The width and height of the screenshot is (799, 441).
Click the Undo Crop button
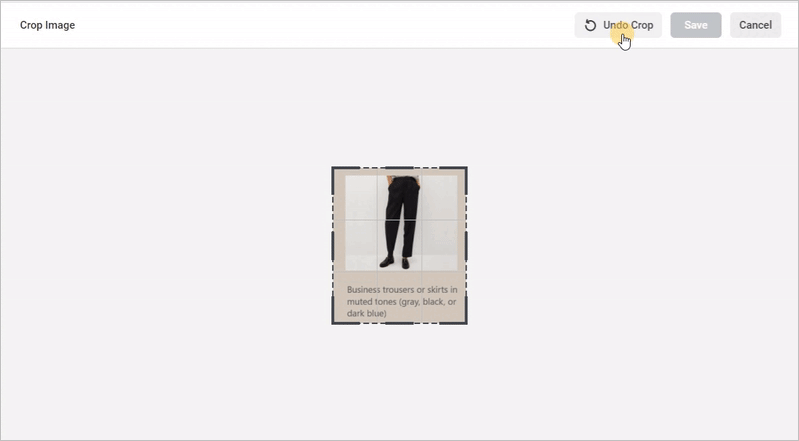pyautogui.click(x=618, y=25)
